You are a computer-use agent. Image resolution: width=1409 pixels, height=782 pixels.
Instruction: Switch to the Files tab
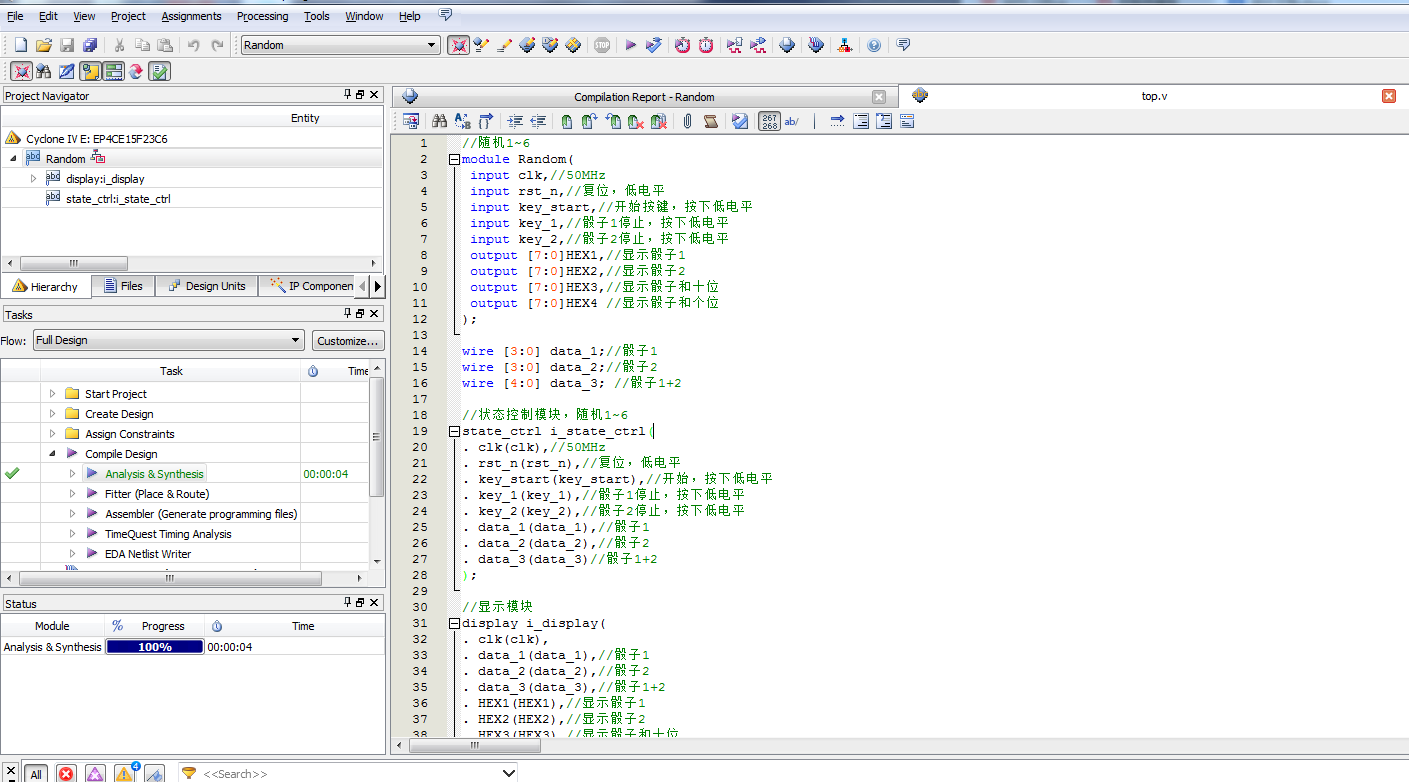tap(122, 286)
